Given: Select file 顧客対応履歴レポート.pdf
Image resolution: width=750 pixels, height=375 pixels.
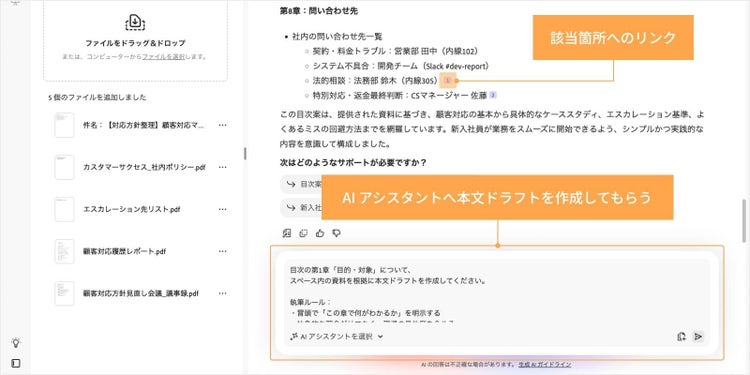Looking at the screenshot, I should 124,252.
